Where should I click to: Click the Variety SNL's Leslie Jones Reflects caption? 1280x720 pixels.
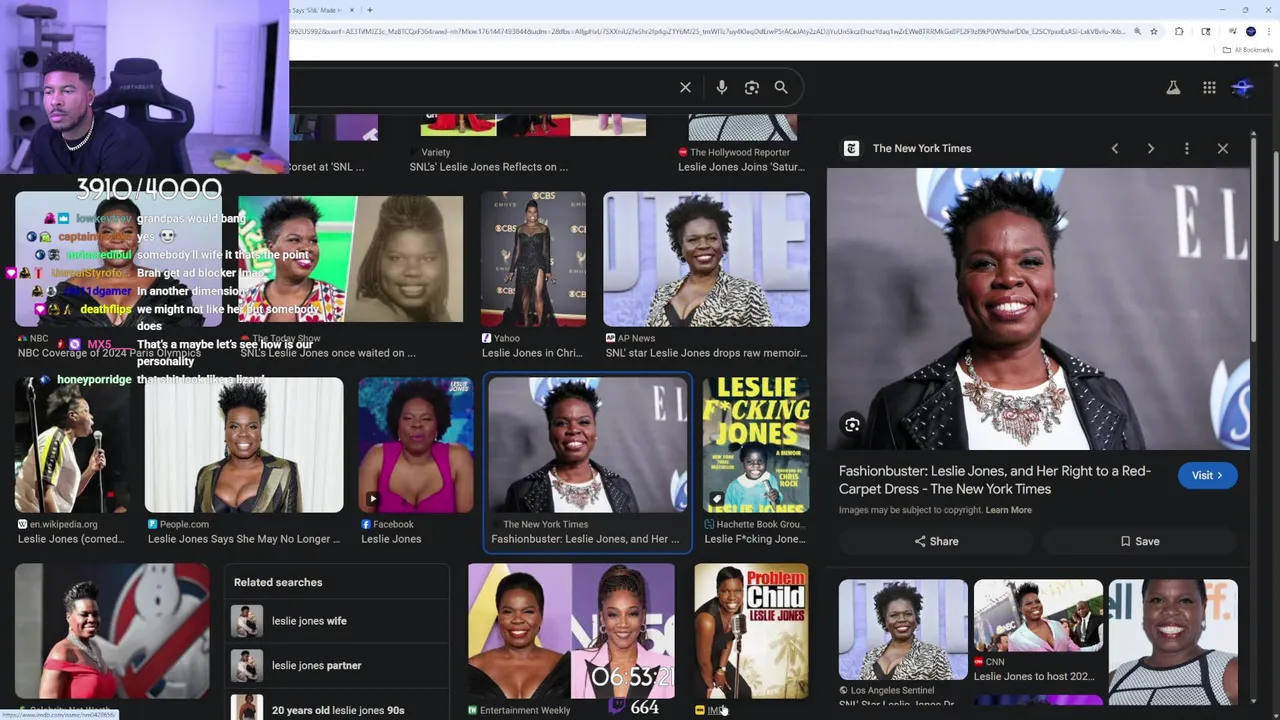(x=488, y=167)
